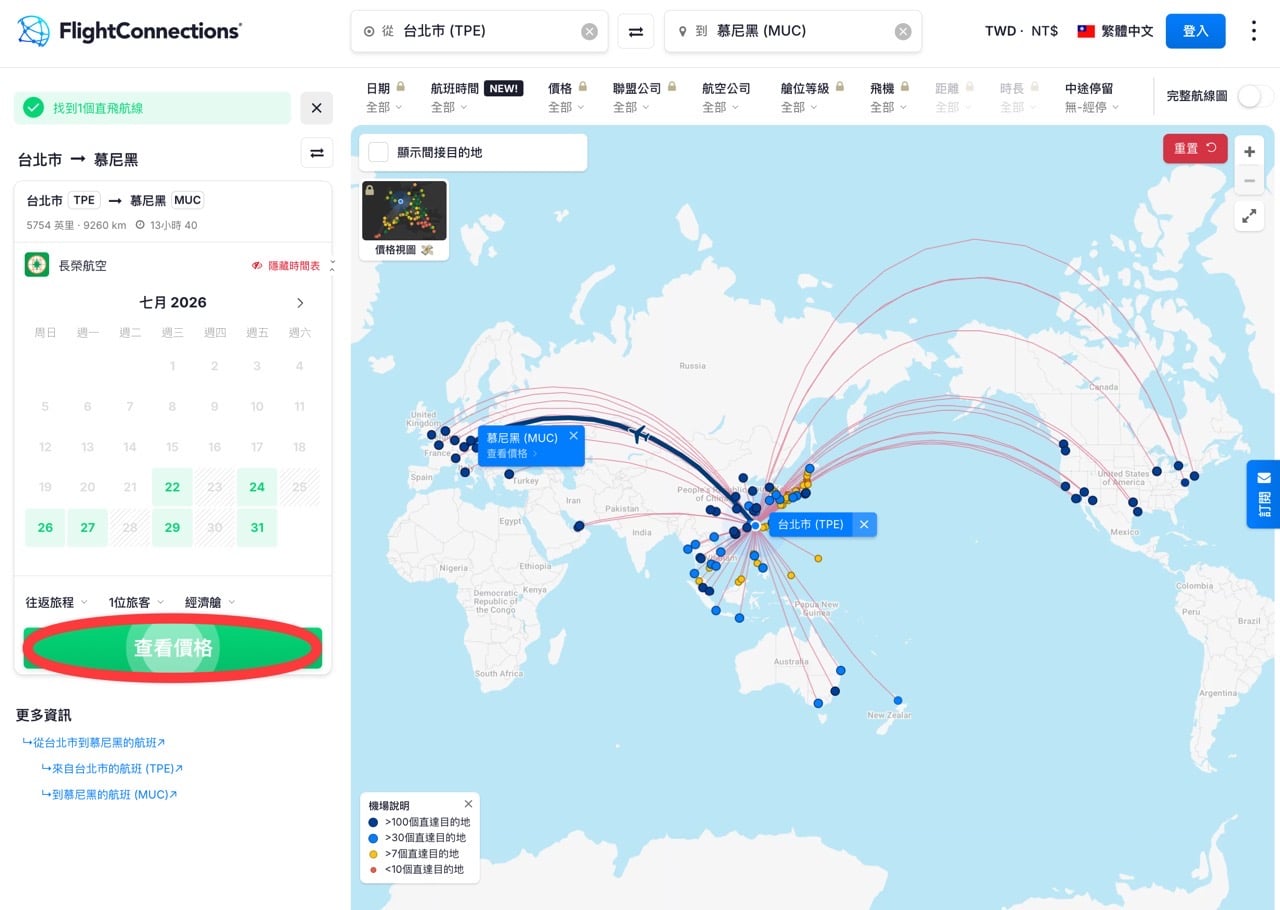1280x910 pixels.
Task: Open the 價格 filter dropdown
Action: (567, 97)
